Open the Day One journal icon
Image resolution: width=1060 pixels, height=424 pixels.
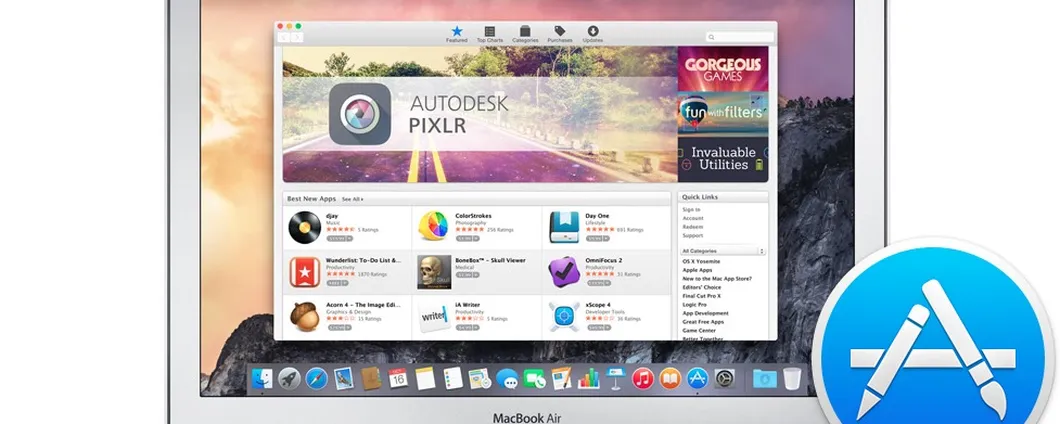point(564,227)
